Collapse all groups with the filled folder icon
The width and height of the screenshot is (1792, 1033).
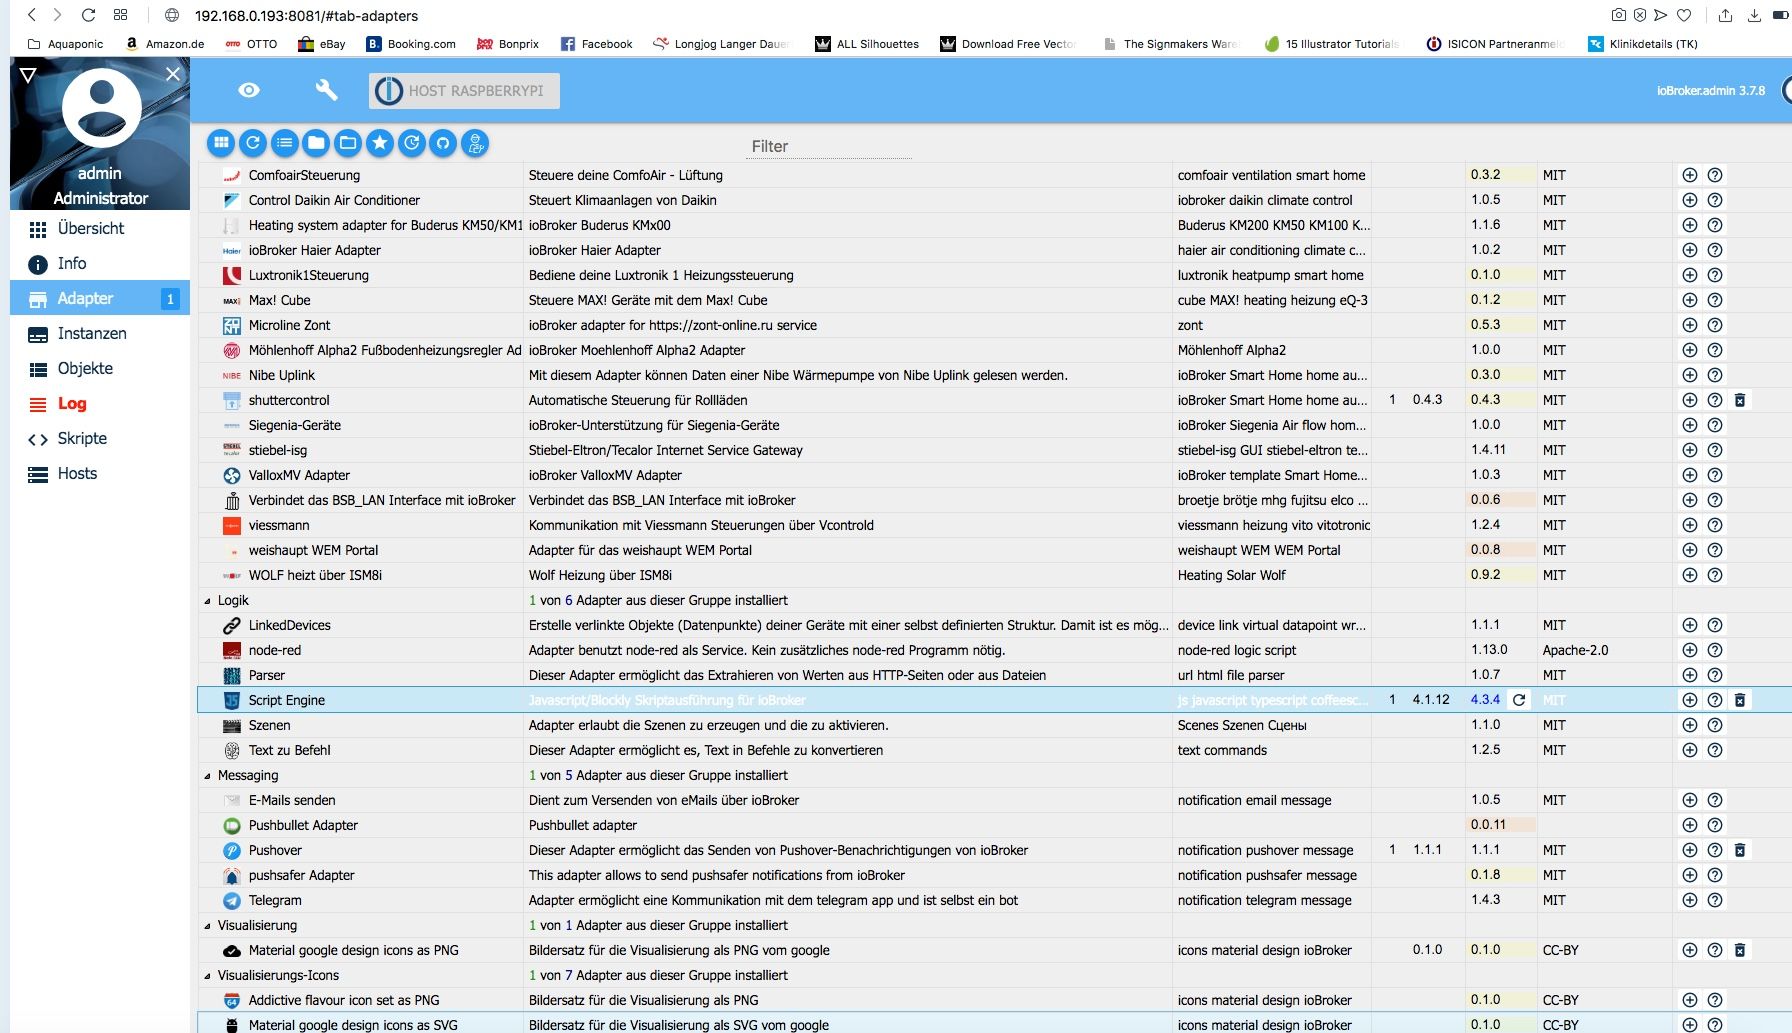point(316,143)
